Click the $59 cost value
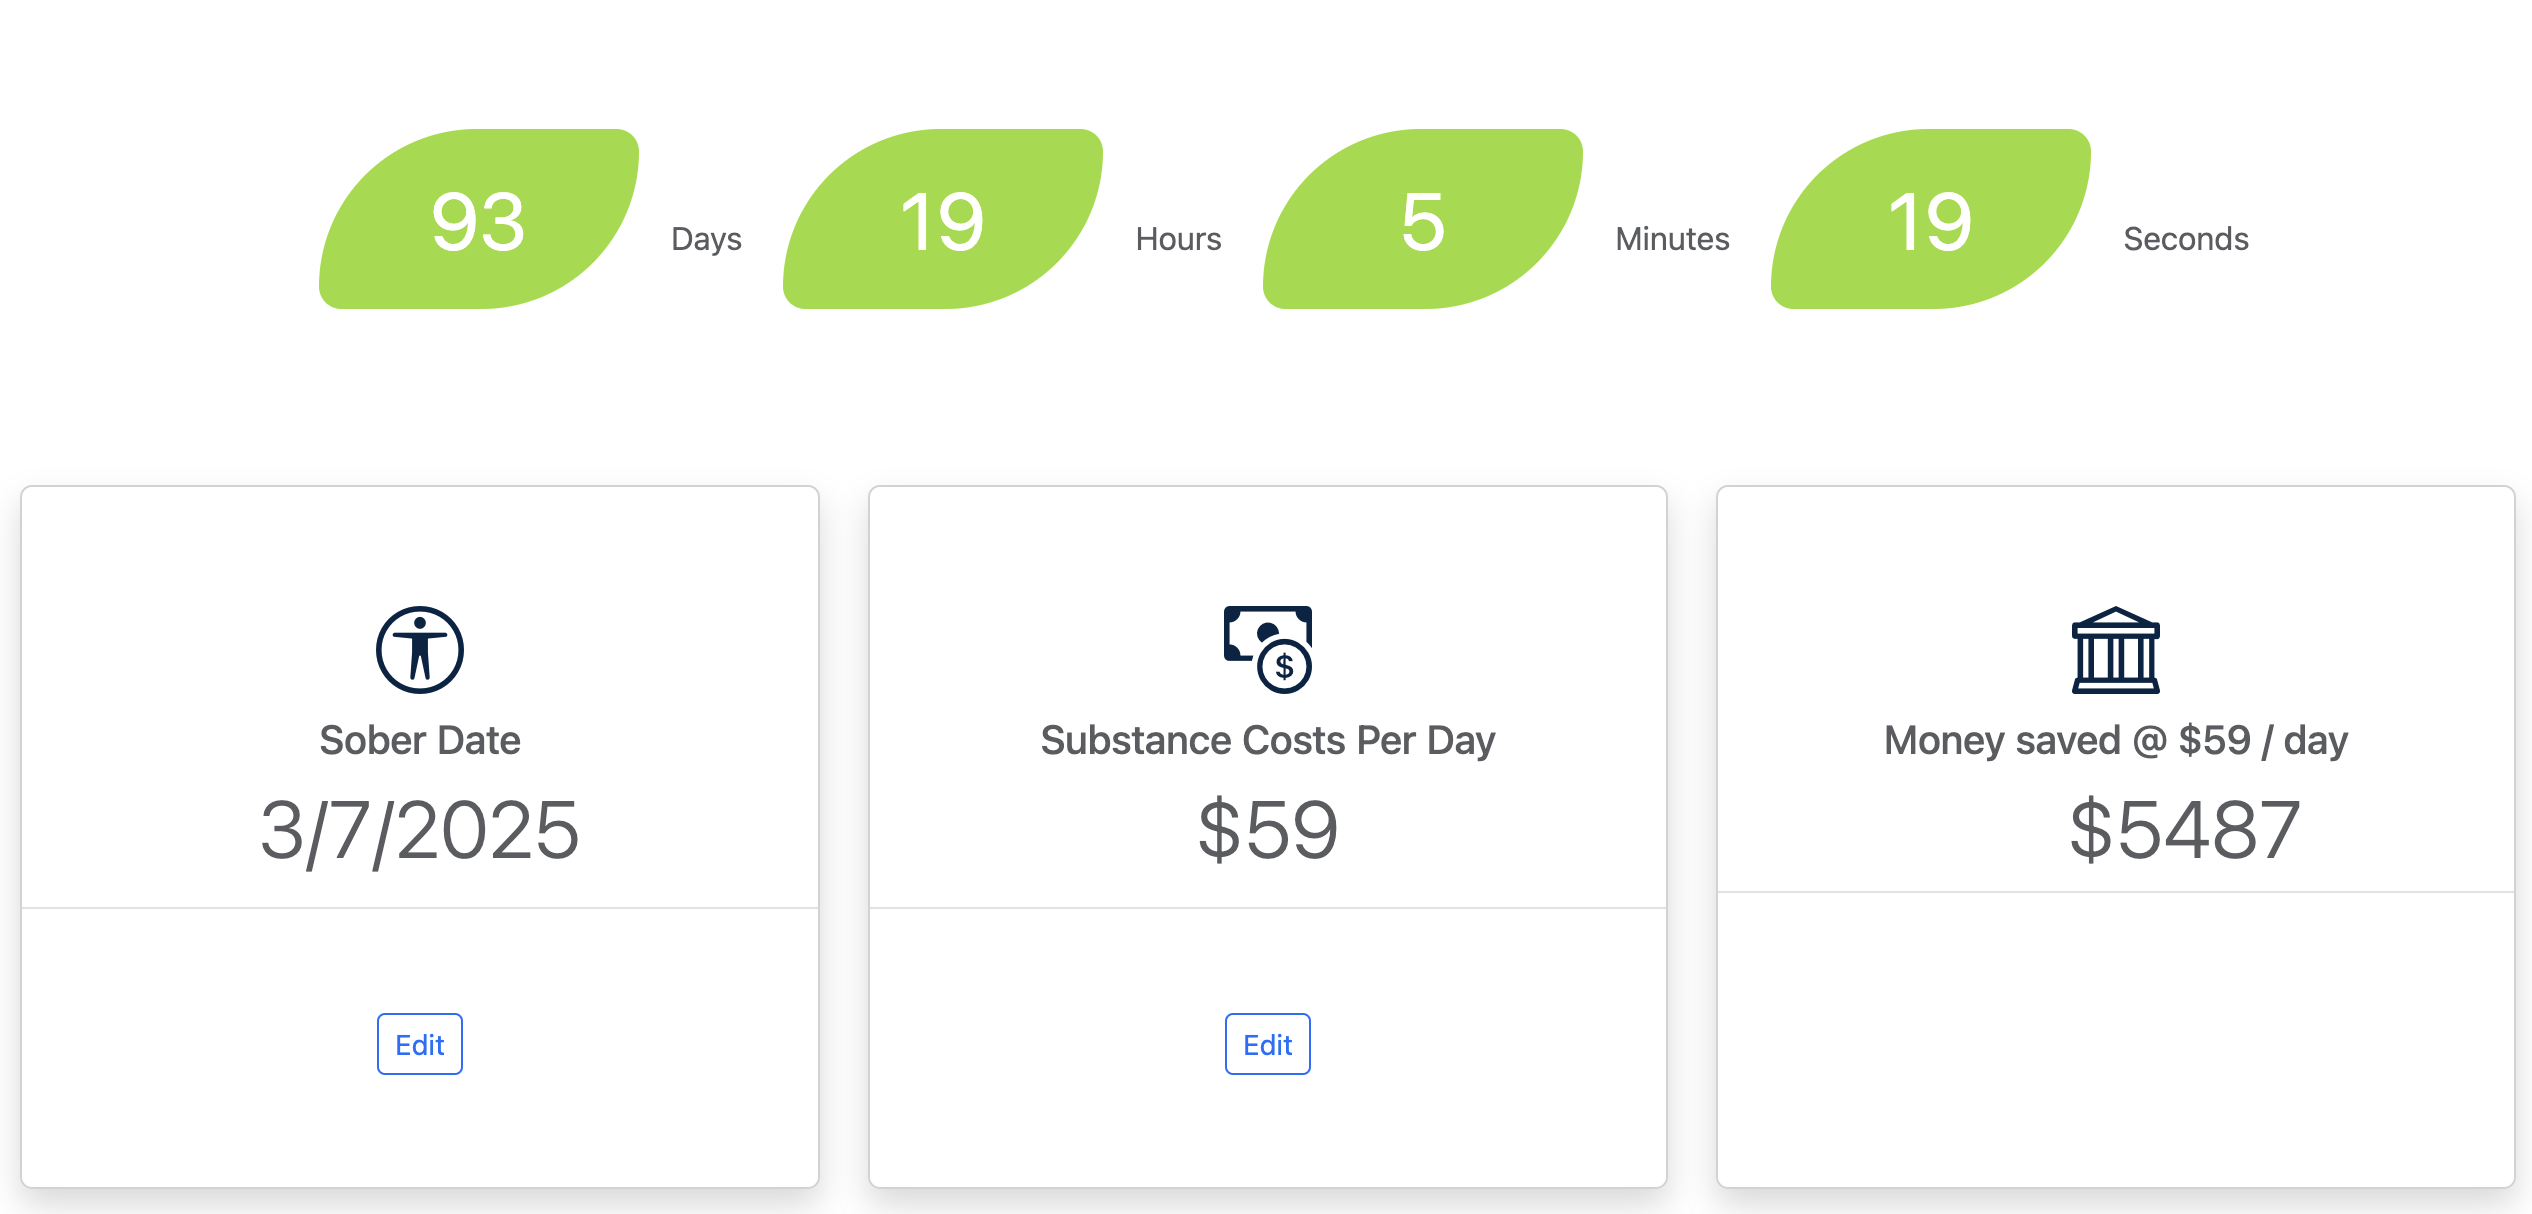2532x1214 pixels. [x=1268, y=830]
